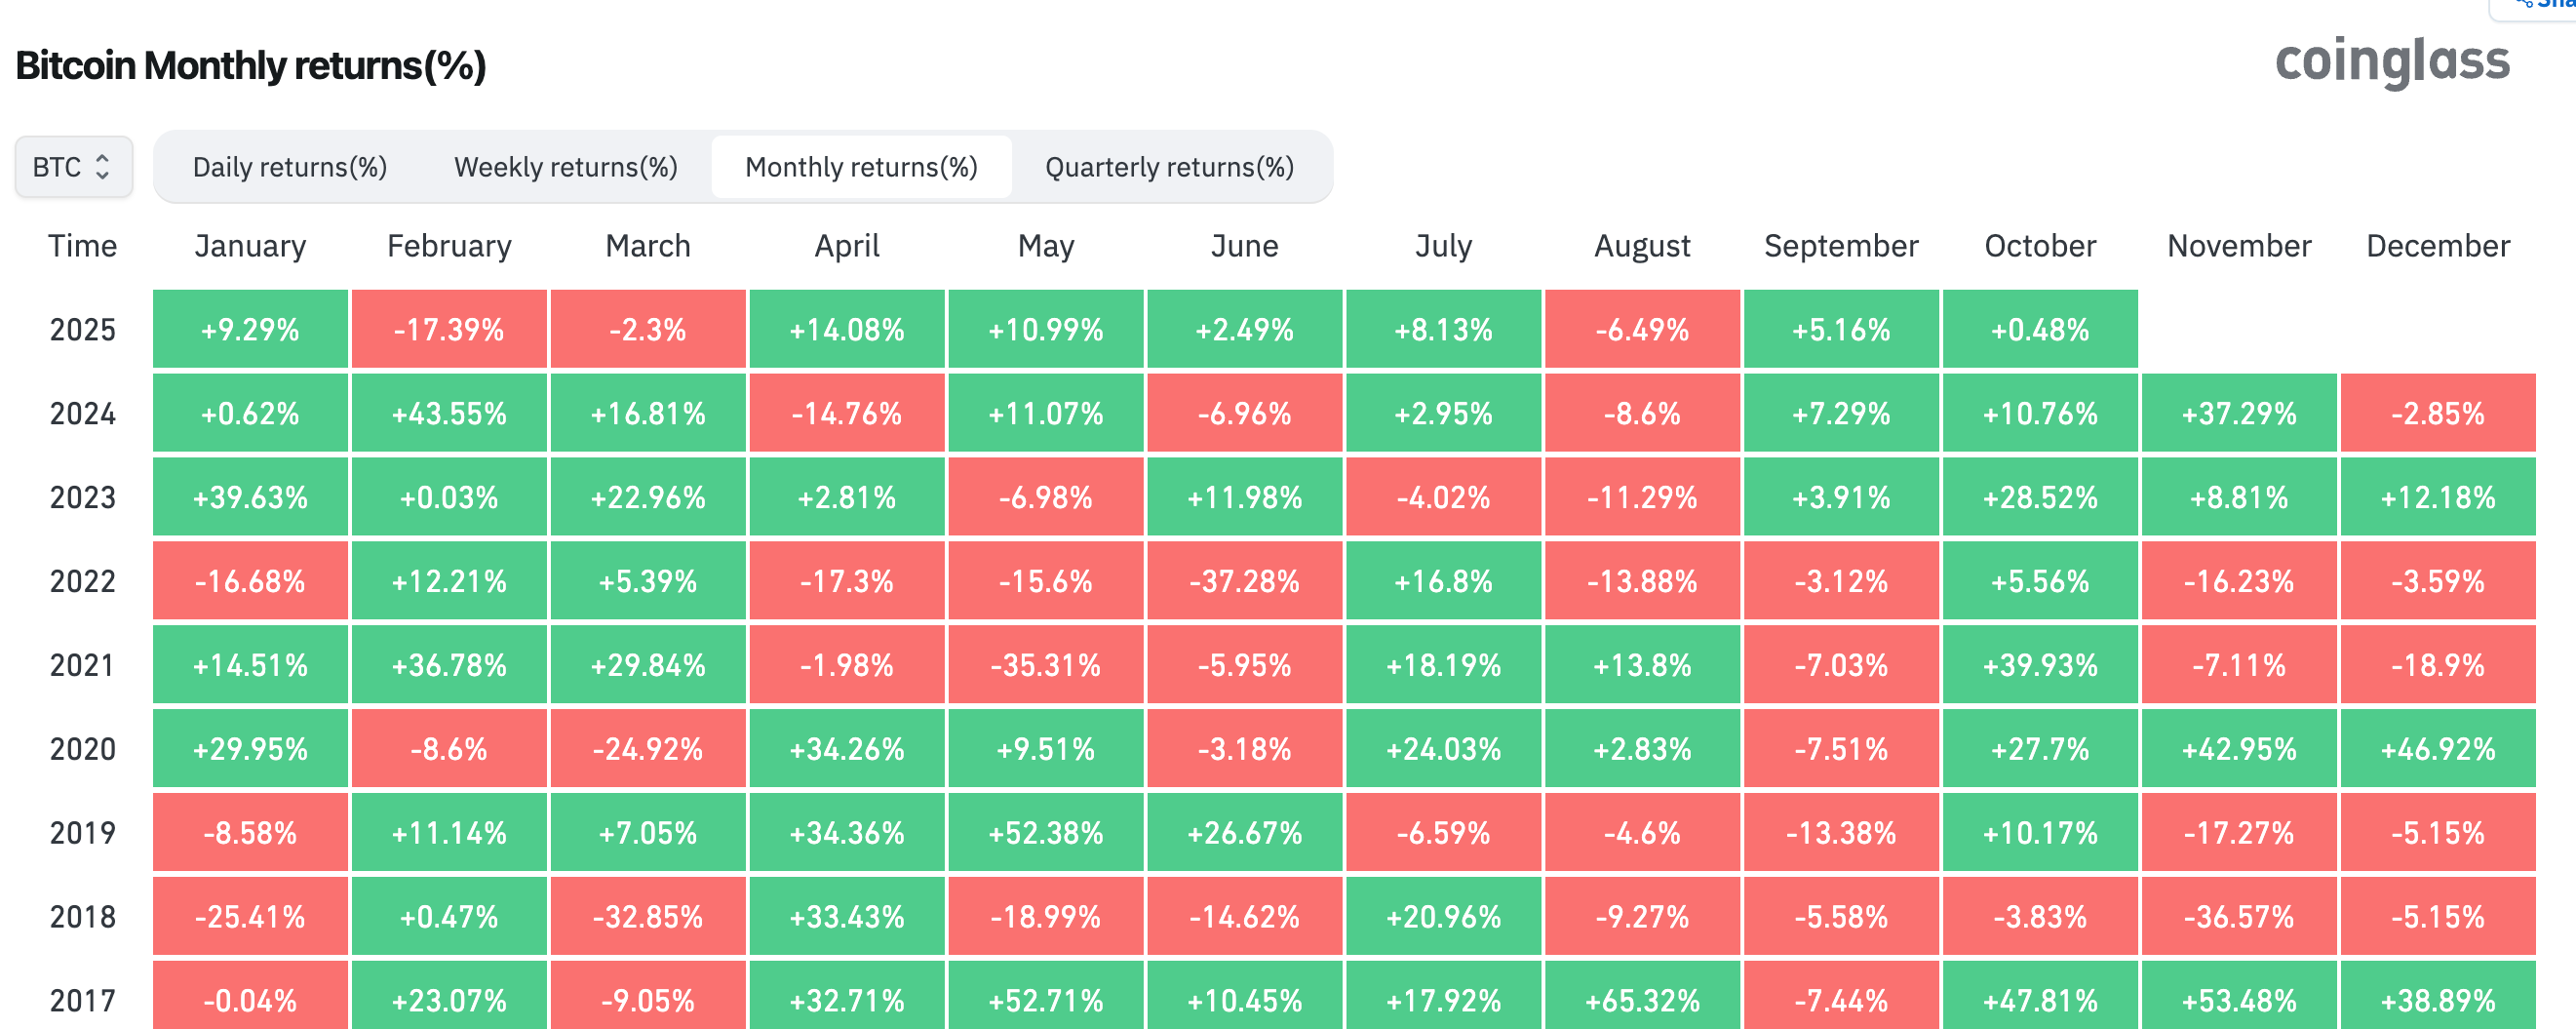
Task: Select the 2017 row label
Action: [82, 1000]
